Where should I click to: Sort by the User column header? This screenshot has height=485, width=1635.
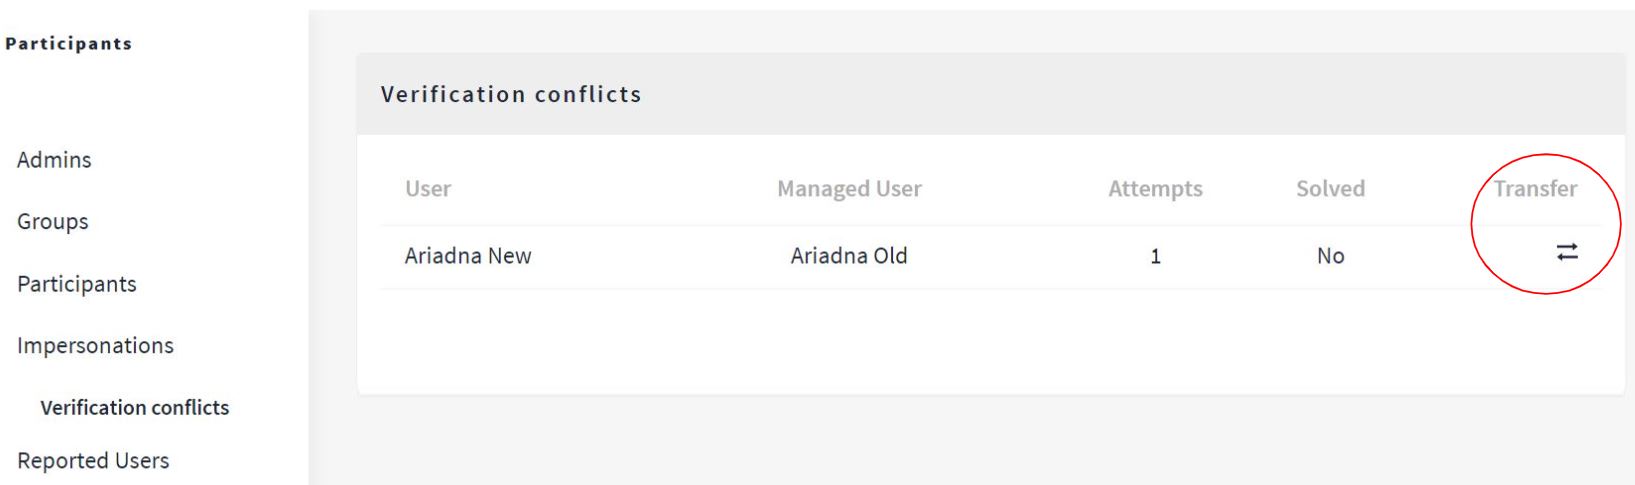click(428, 189)
